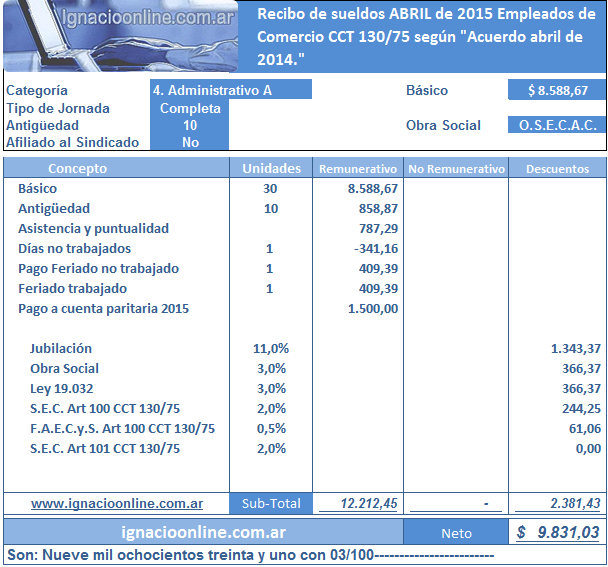Click the 'Neto' label cell
The image size is (608, 567).
coord(456,533)
